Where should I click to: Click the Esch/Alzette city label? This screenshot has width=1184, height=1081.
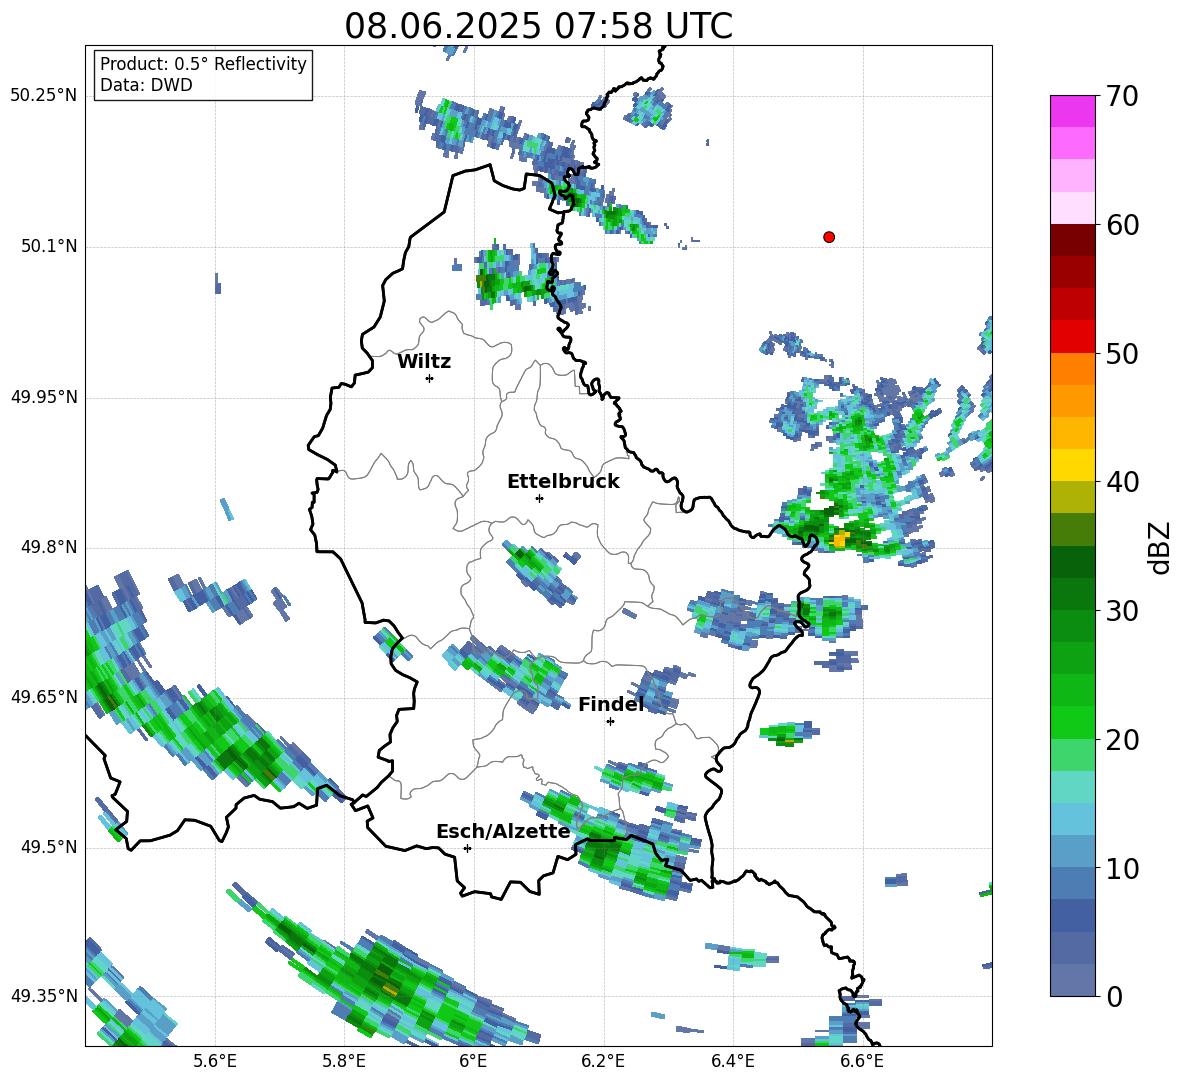pos(503,831)
